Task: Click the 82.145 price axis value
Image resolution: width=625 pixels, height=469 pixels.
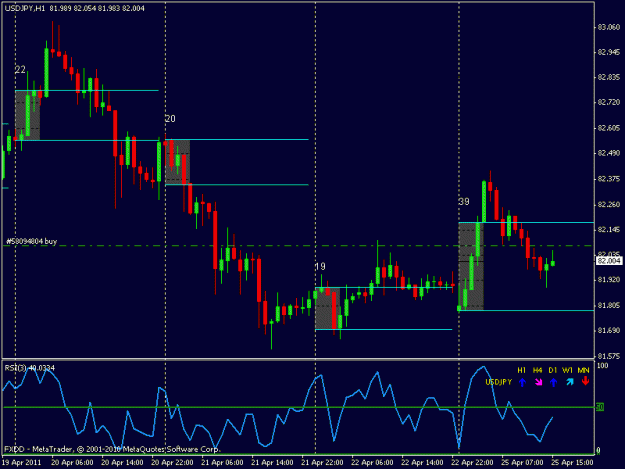Action: coord(609,230)
